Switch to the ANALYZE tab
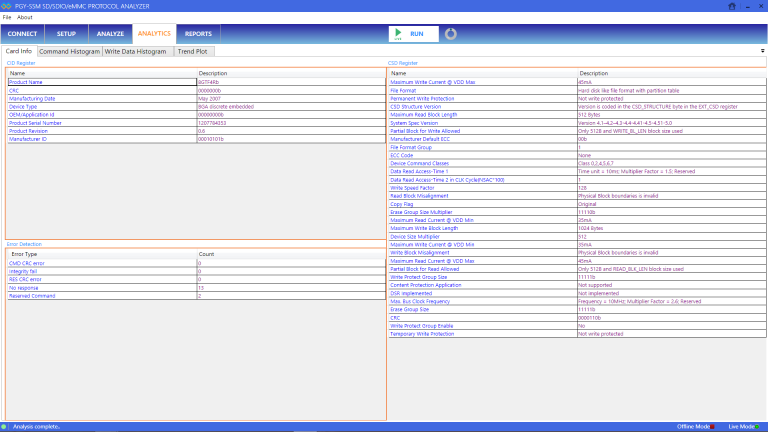The height and width of the screenshot is (432, 768). pos(110,34)
